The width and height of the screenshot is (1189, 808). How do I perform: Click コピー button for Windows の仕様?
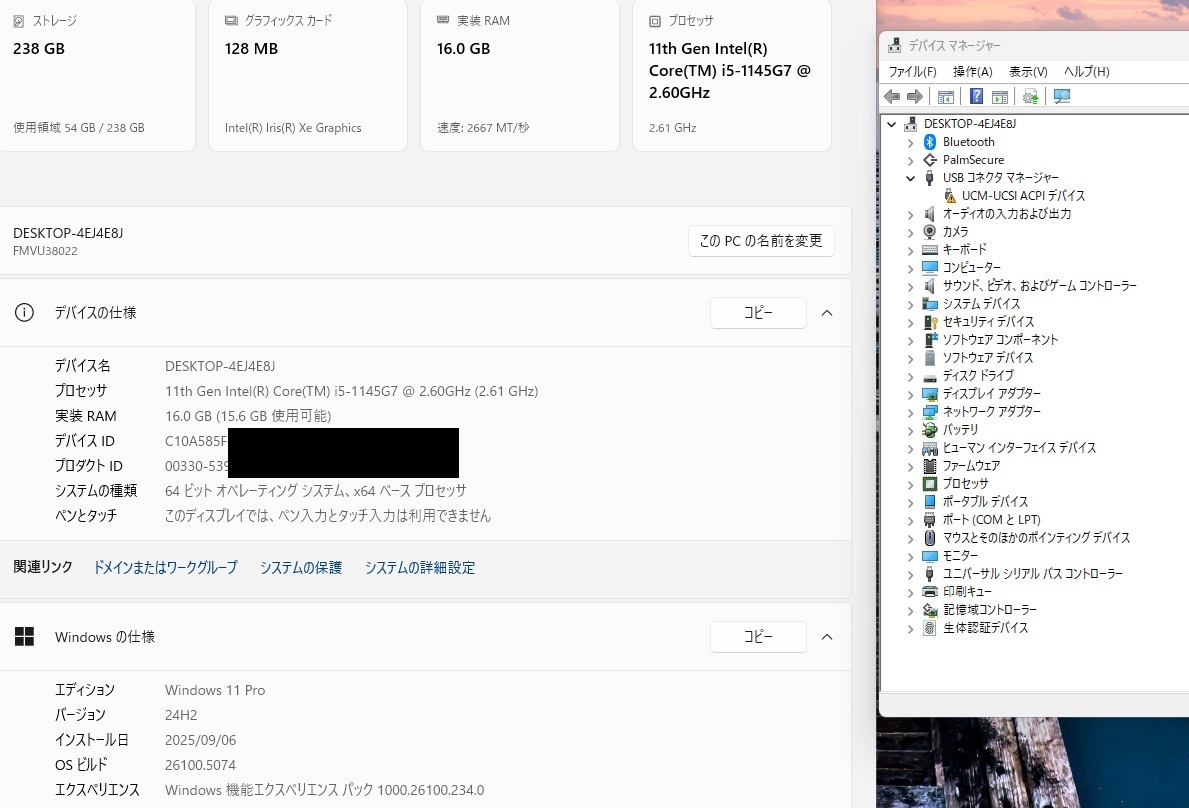pyautogui.click(x=758, y=637)
